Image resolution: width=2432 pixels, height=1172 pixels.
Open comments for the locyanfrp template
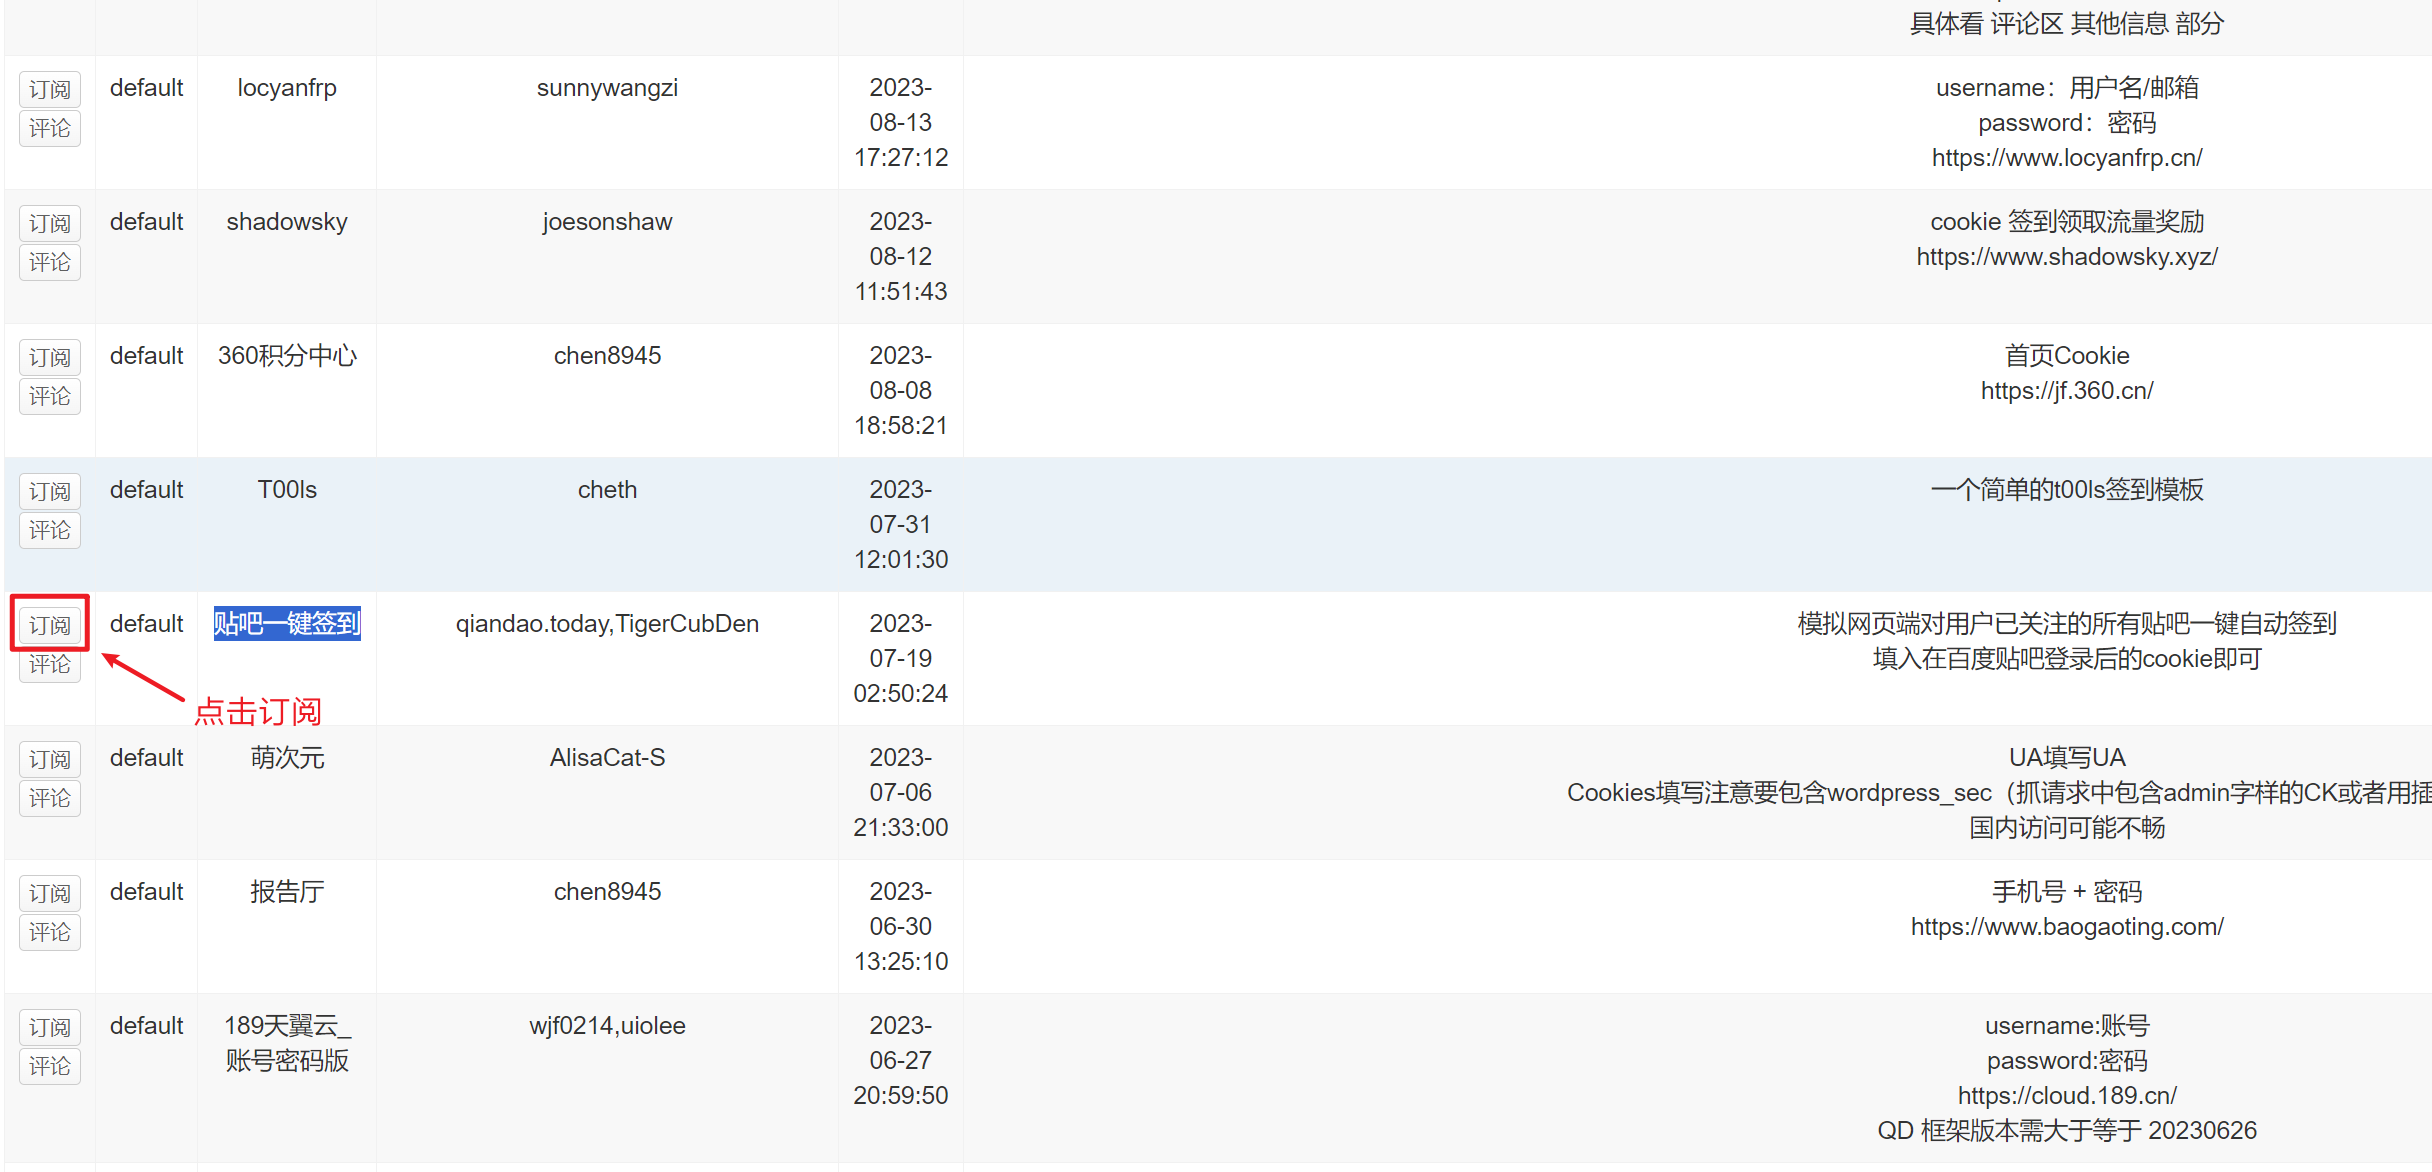pyautogui.click(x=49, y=128)
